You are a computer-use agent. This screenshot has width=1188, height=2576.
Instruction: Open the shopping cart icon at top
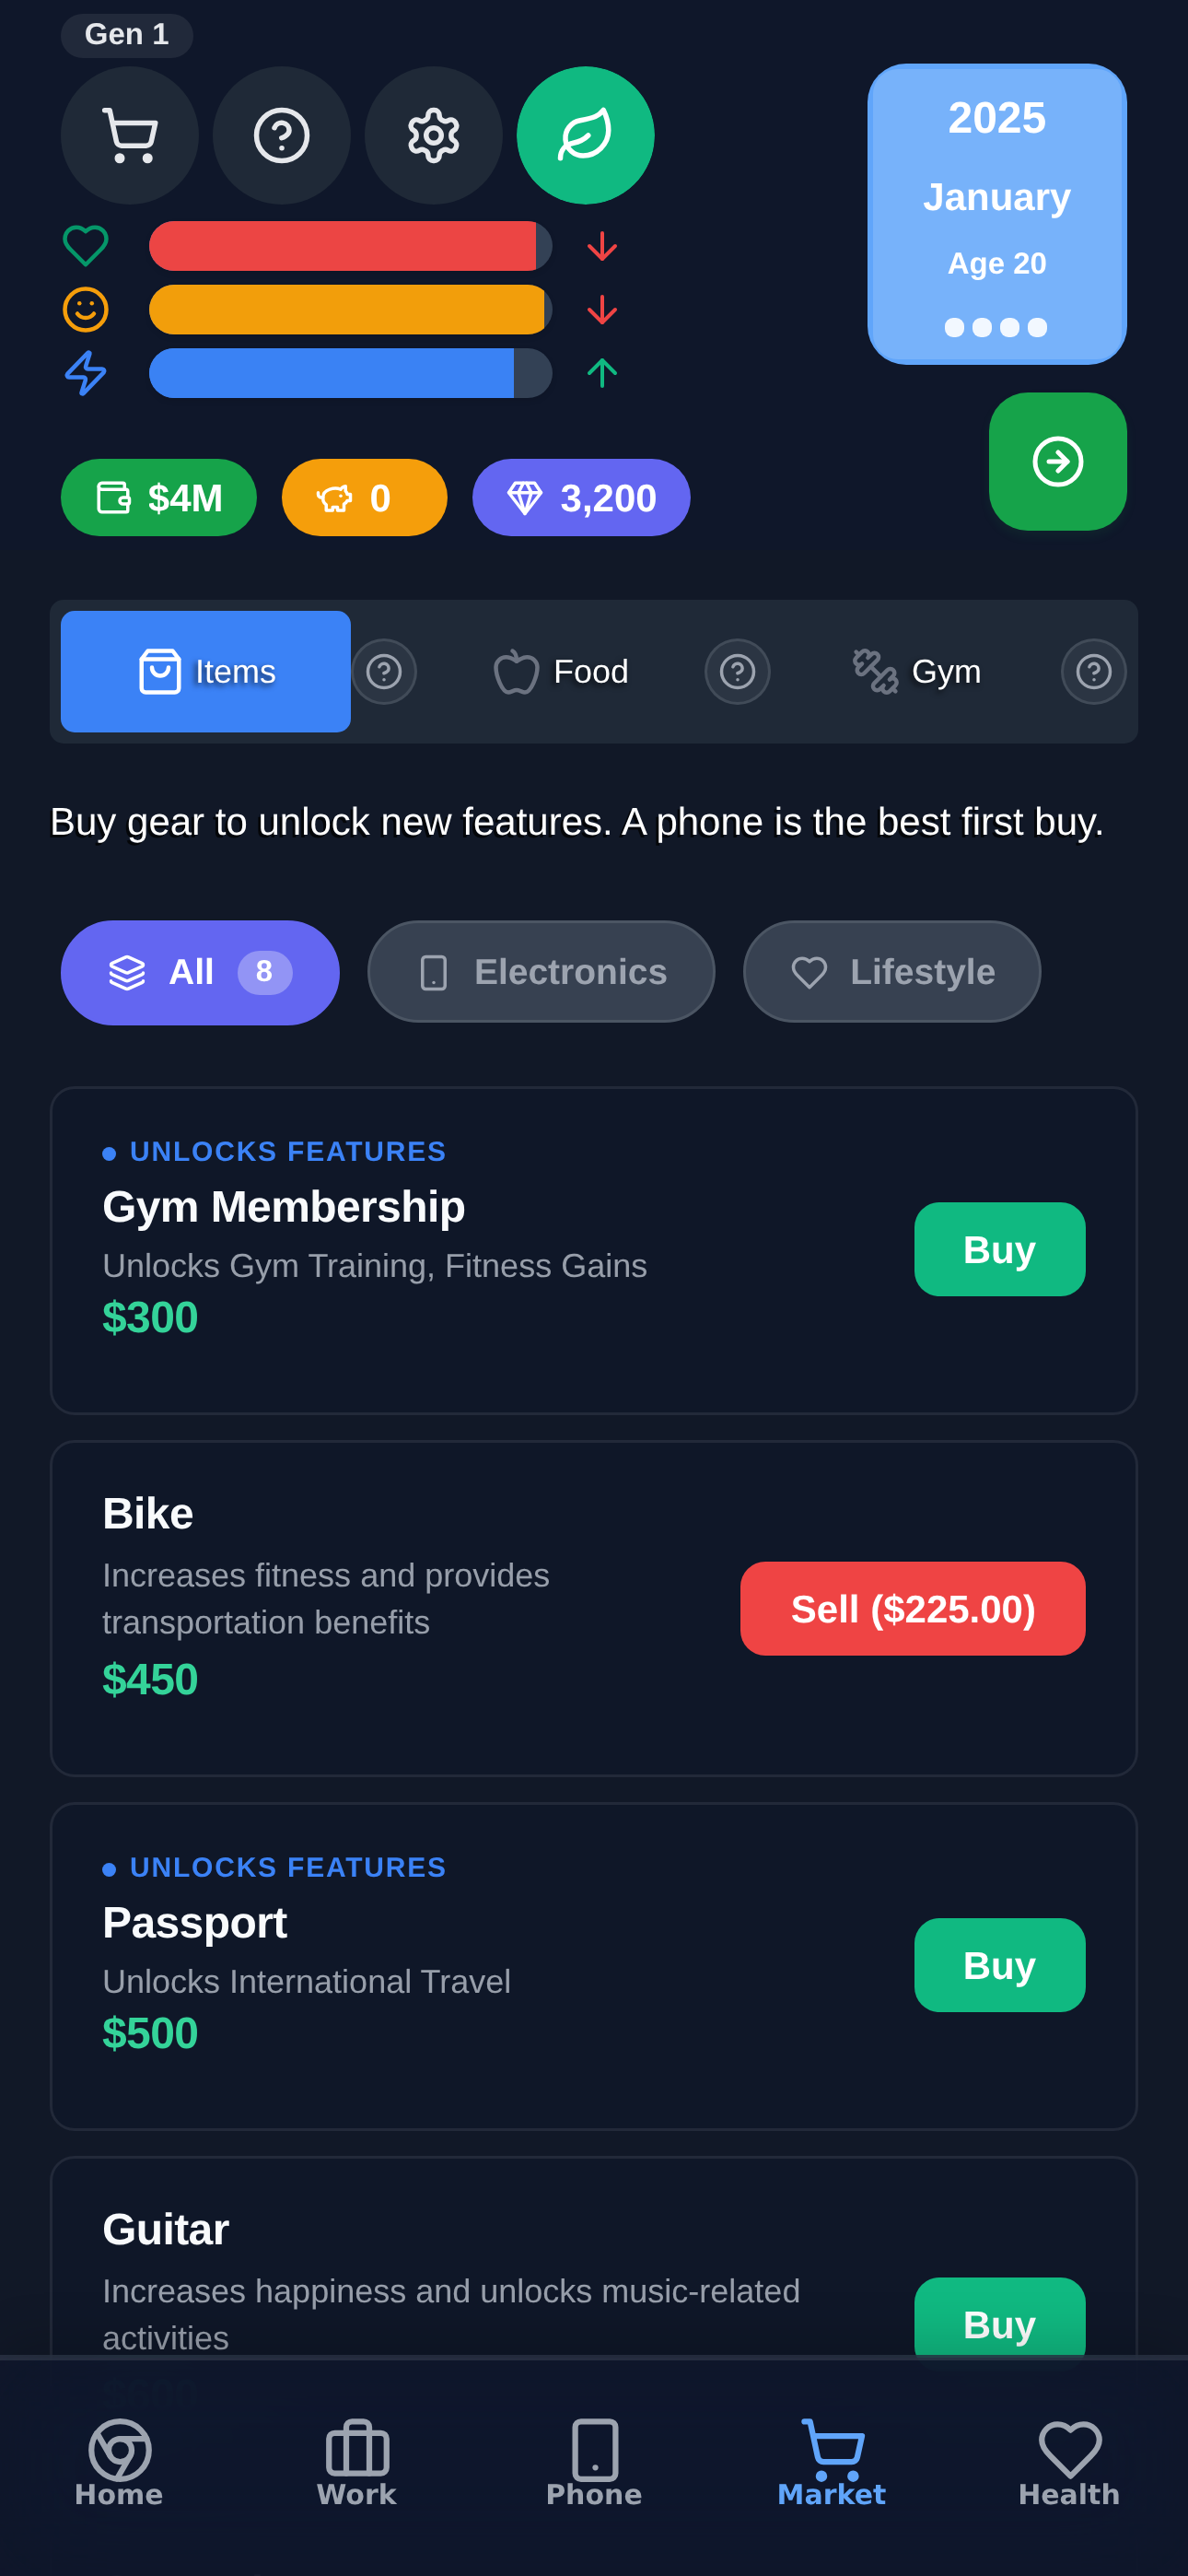(x=130, y=135)
